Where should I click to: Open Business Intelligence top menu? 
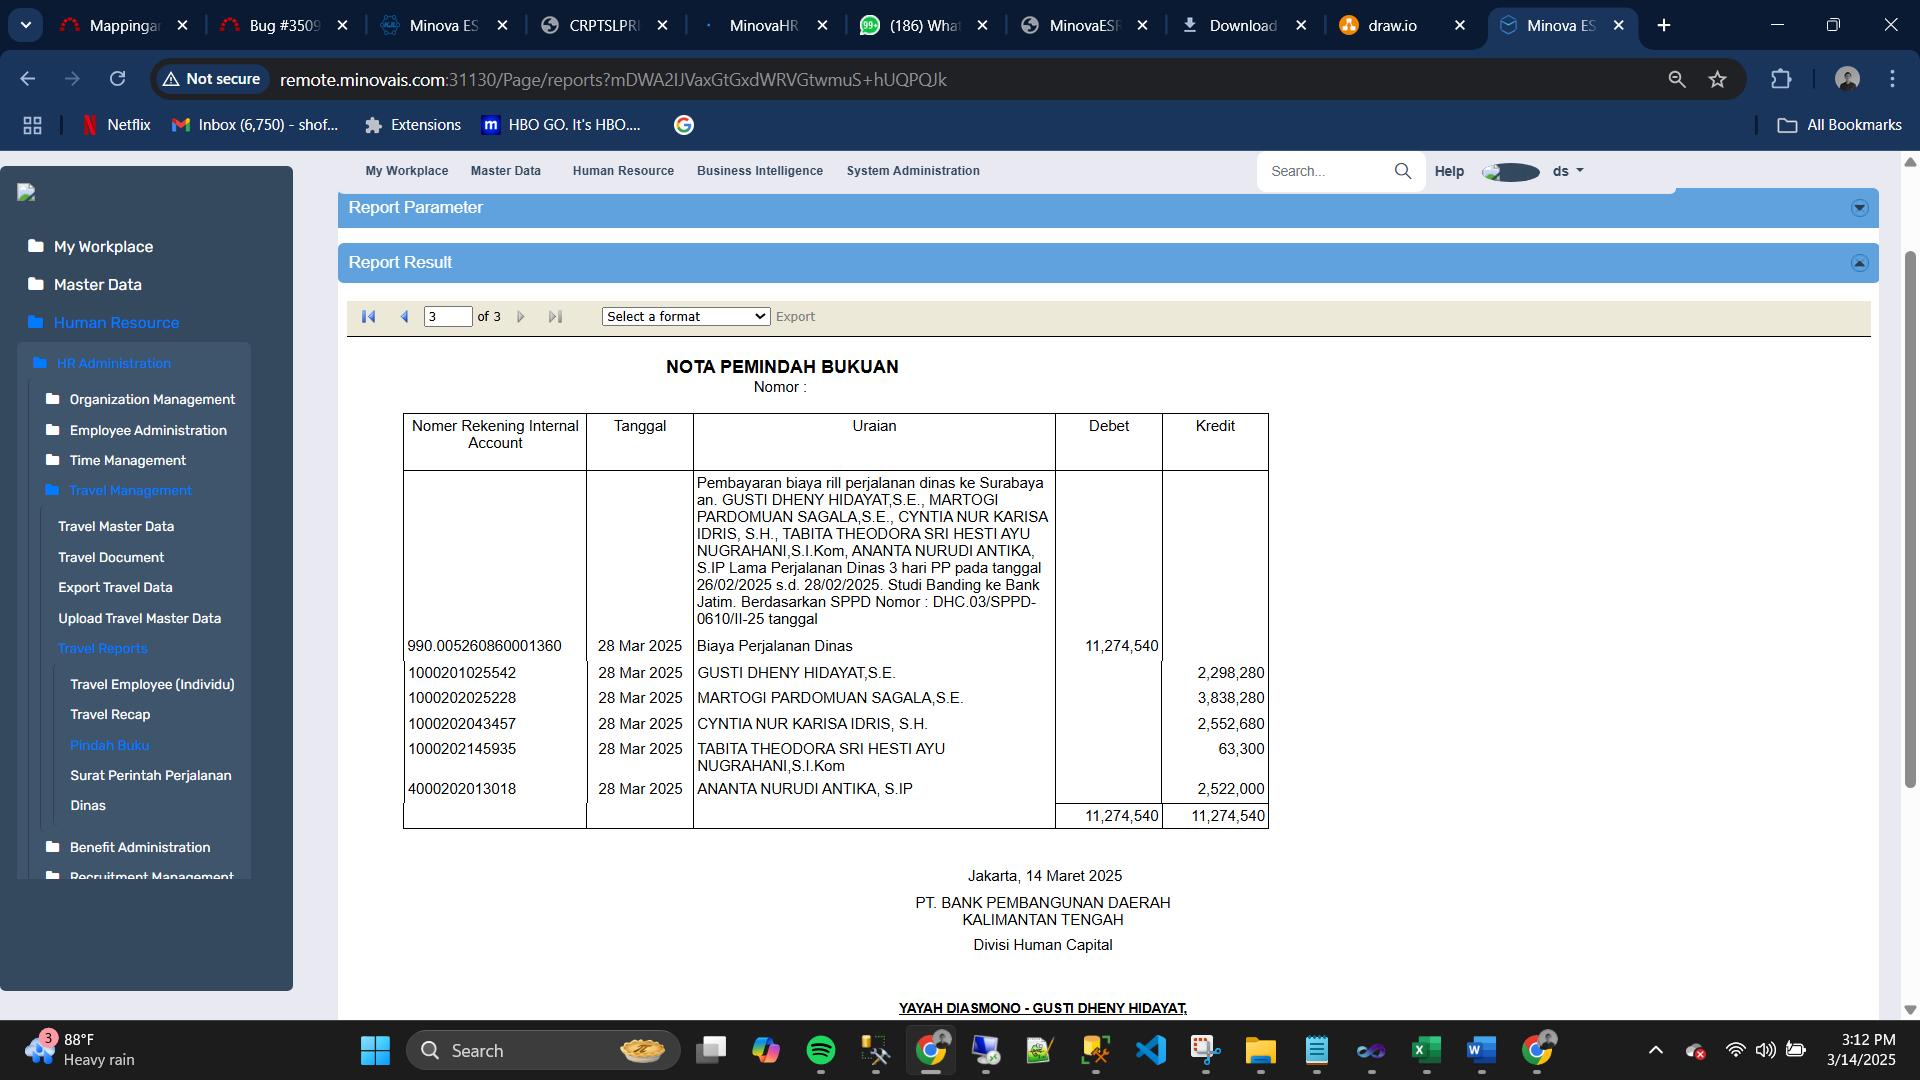(x=760, y=171)
